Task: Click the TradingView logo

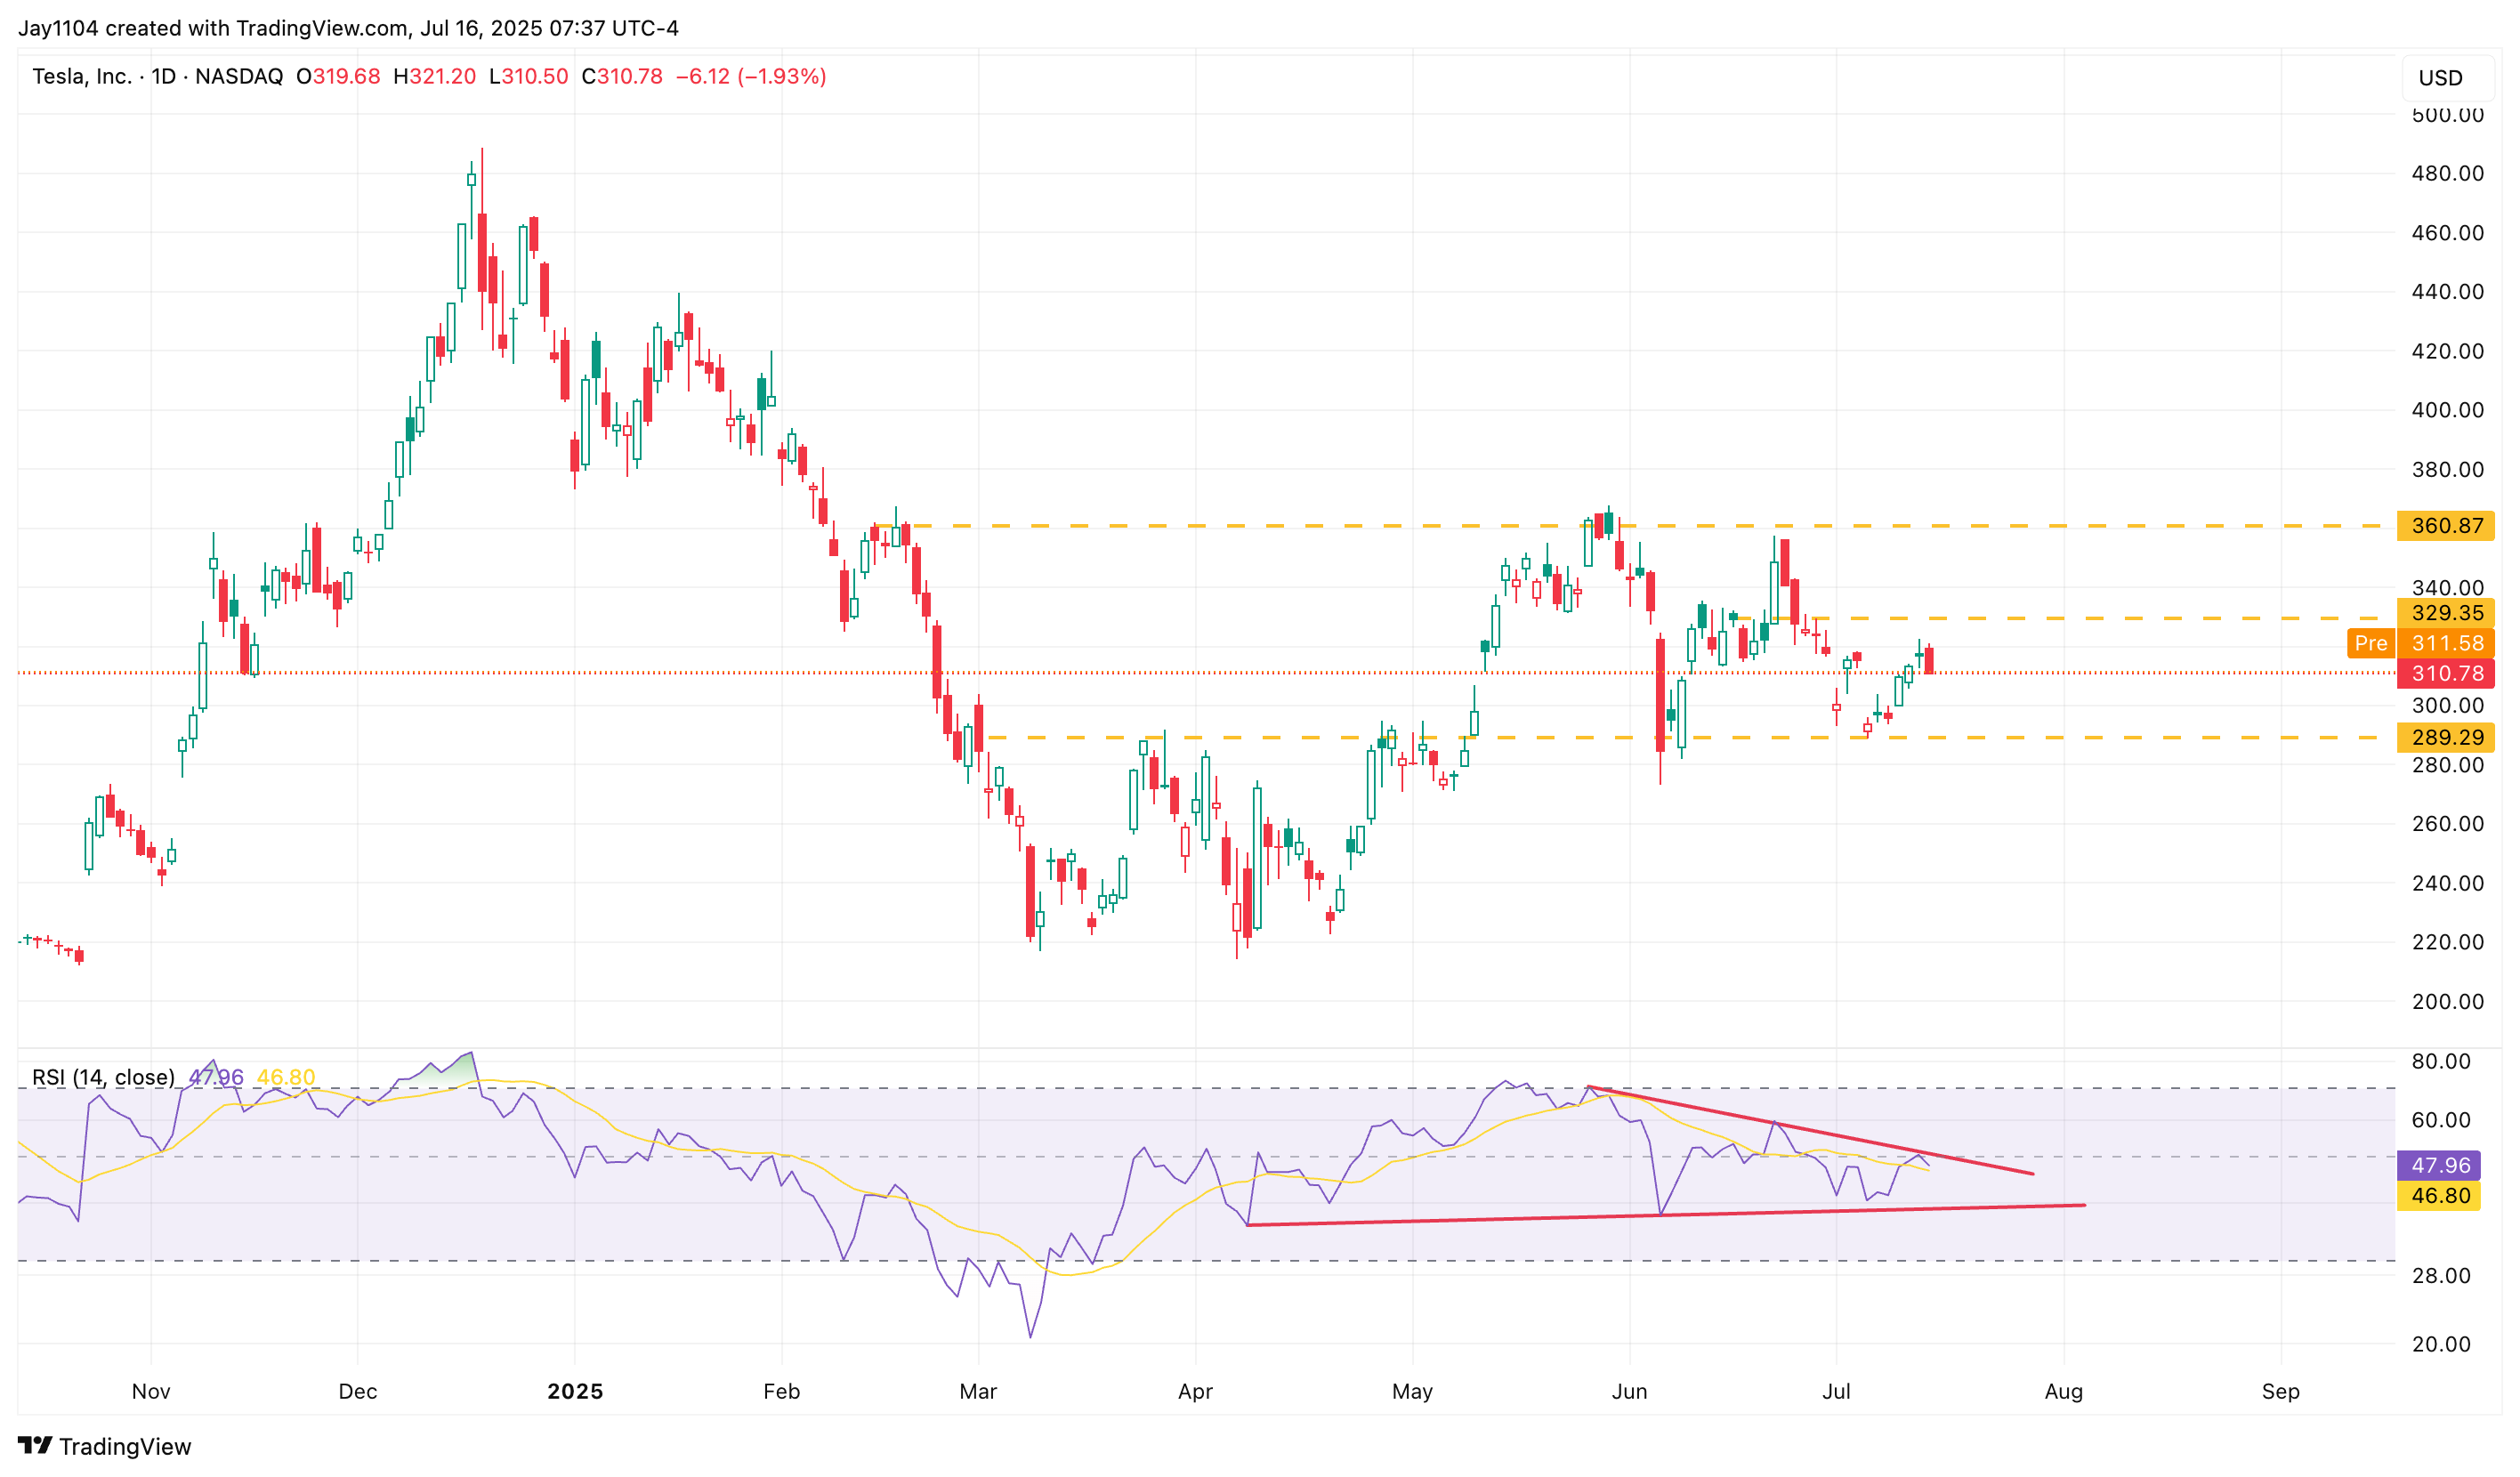Action: (104, 1446)
